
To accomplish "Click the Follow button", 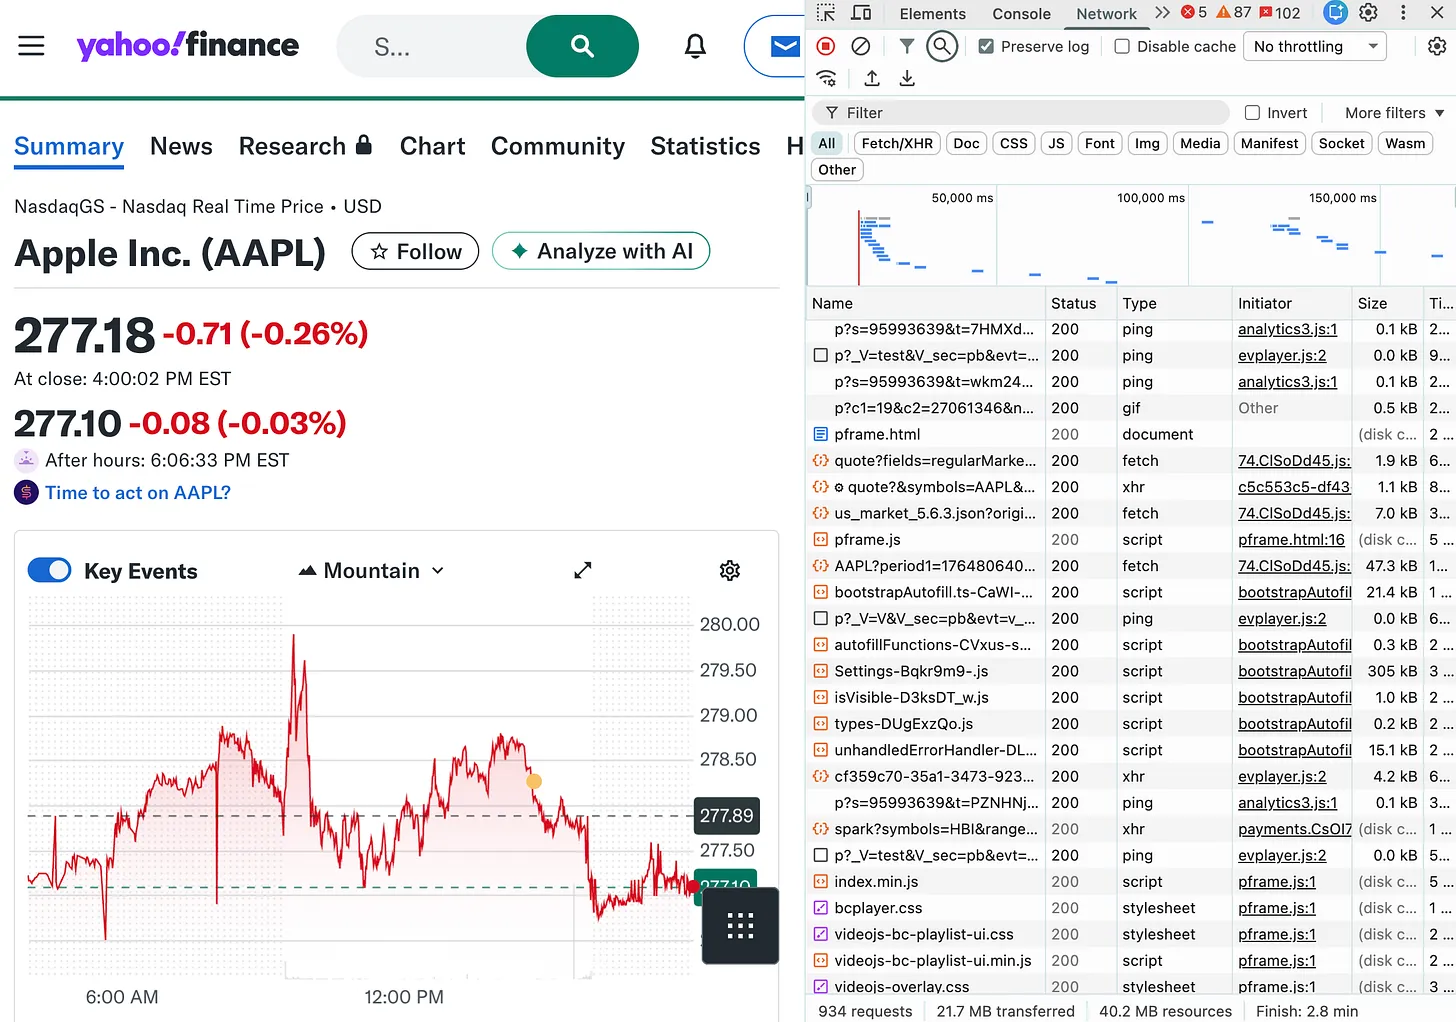I will (415, 251).
